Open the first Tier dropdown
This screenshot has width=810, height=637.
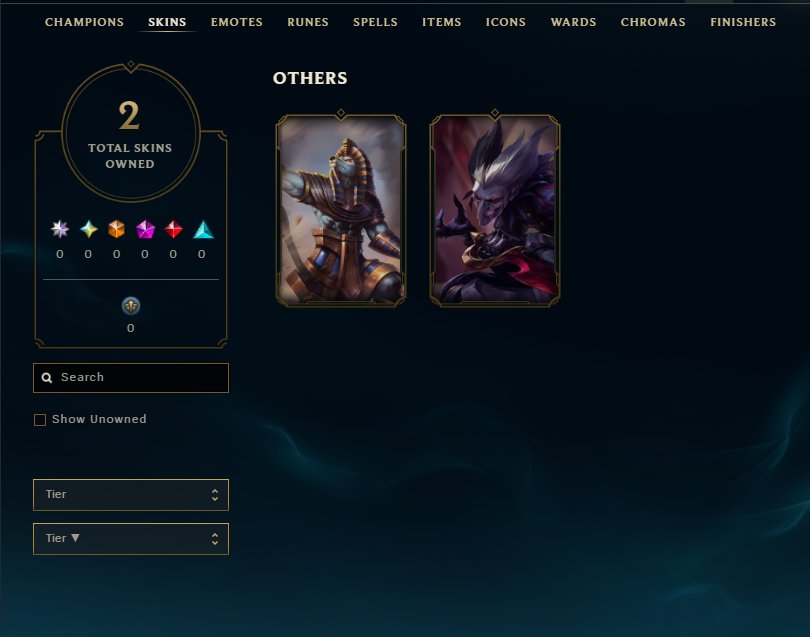[131, 495]
